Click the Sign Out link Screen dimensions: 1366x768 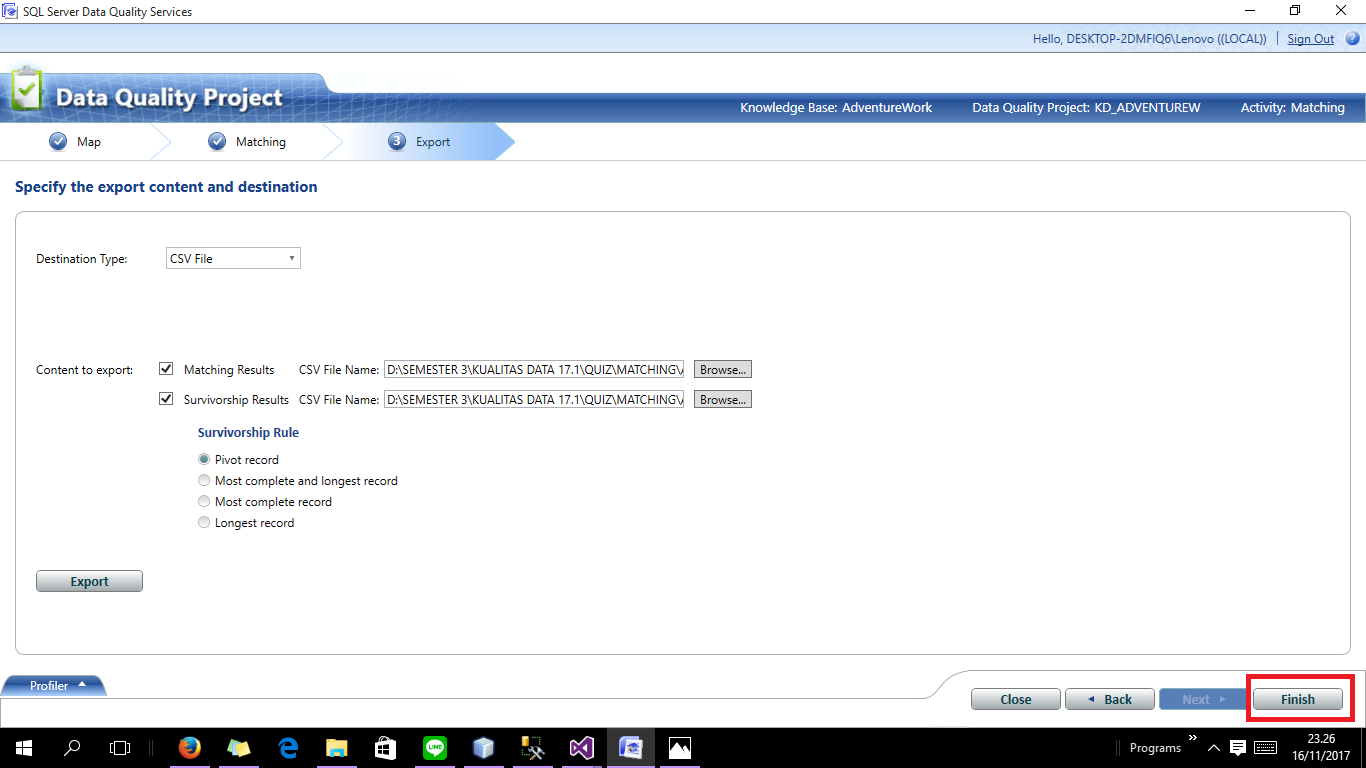click(1310, 39)
